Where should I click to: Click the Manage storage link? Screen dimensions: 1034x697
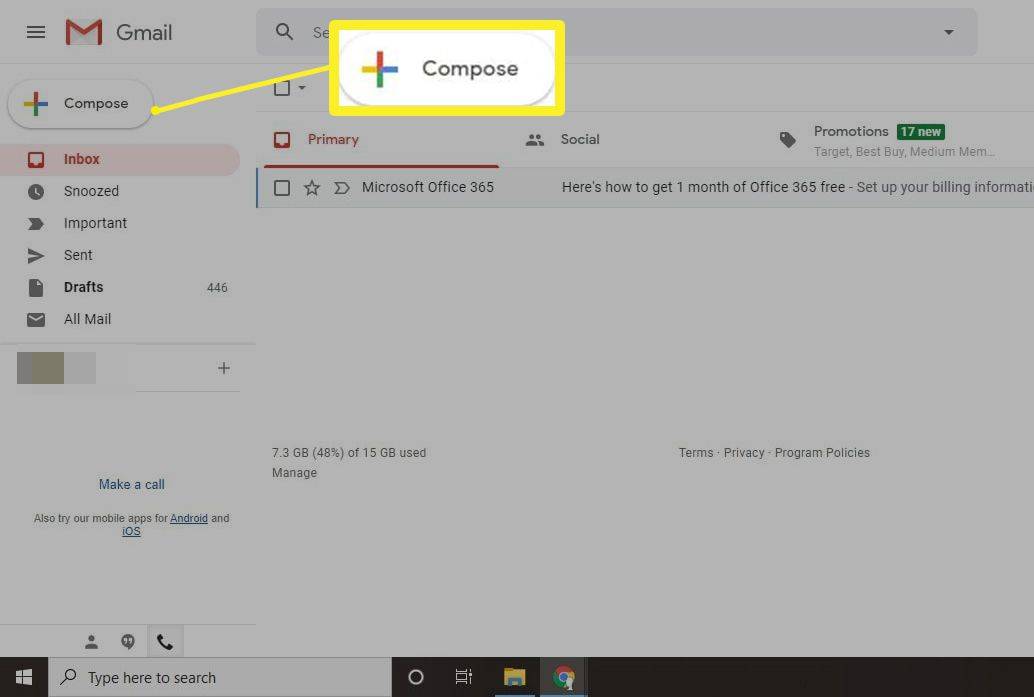pos(294,473)
